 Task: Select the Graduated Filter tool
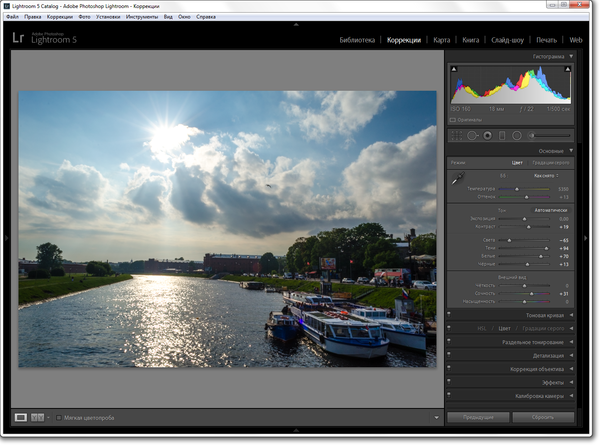(502, 135)
